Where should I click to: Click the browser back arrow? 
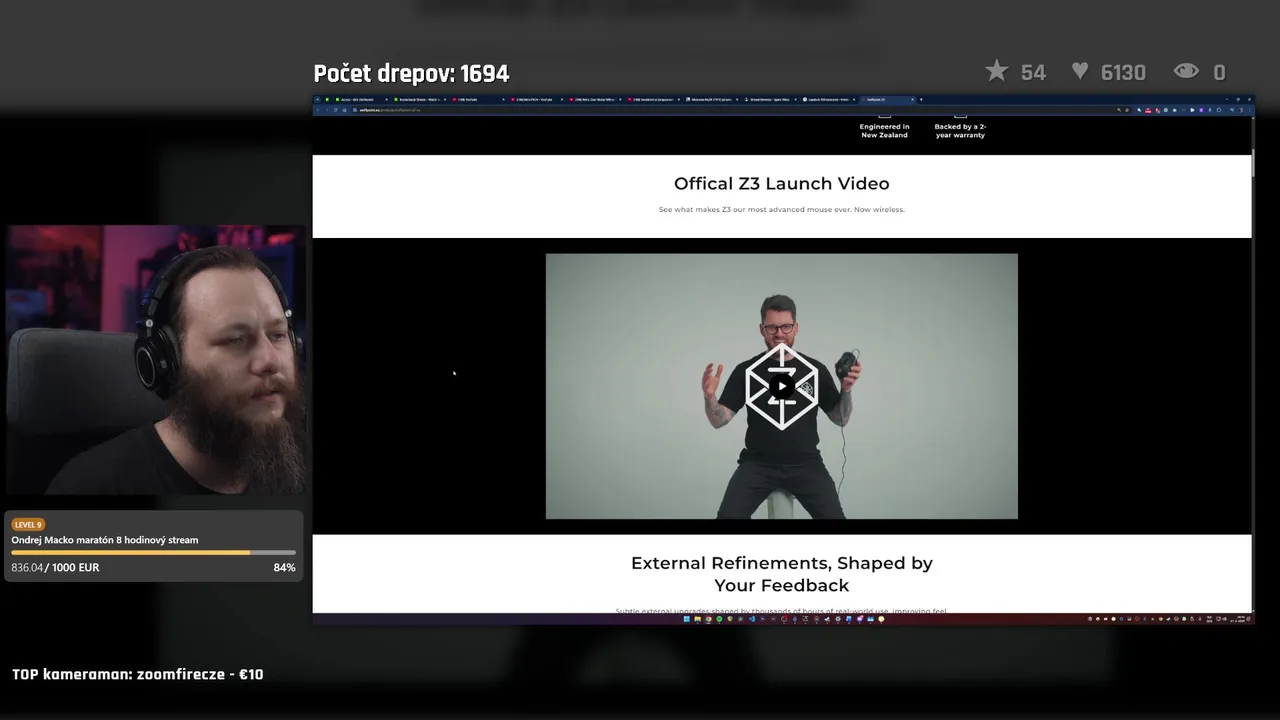click(318, 110)
